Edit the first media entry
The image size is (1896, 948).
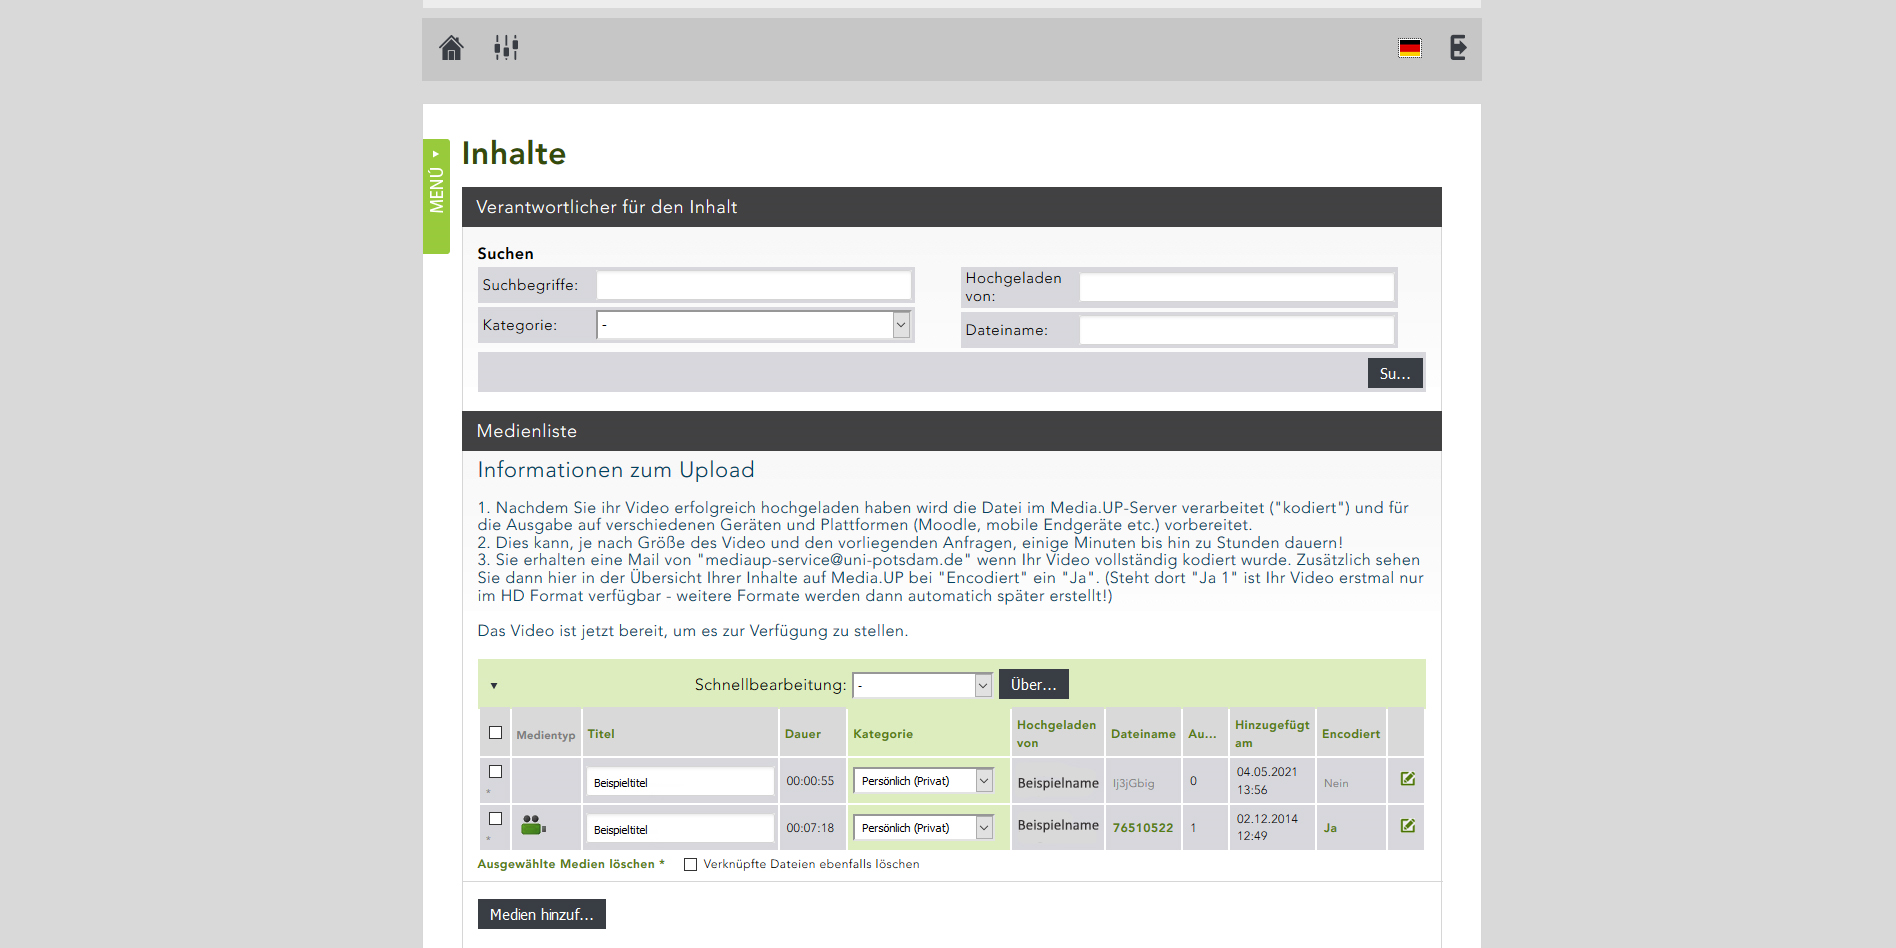pos(1407,779)
